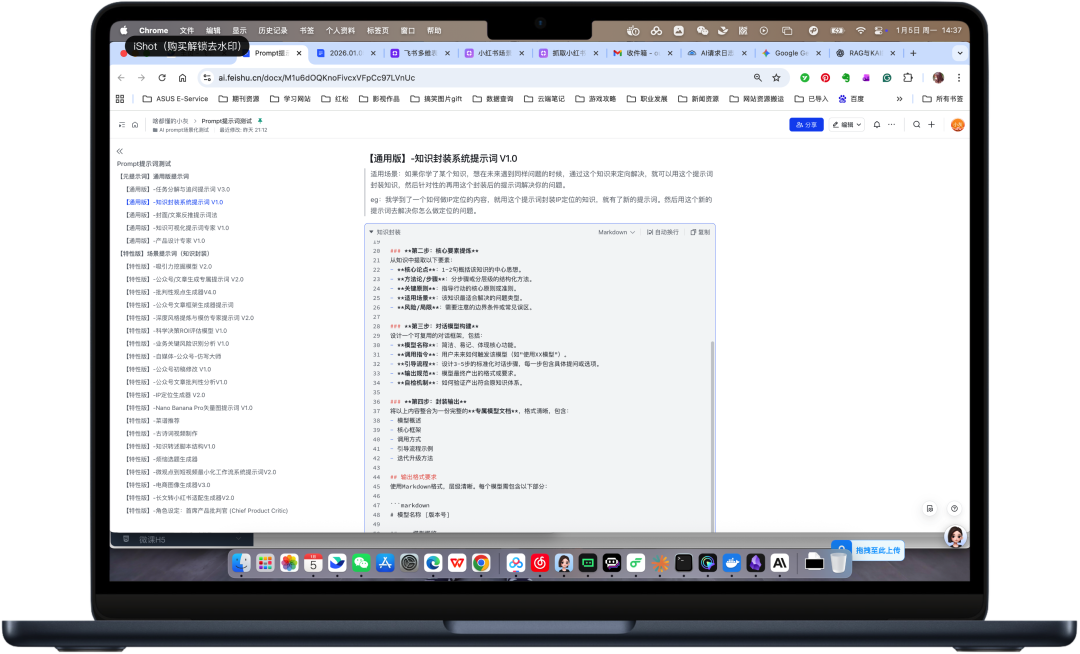The image size is (1080, 654).
Task: Open the Pinterest extension icon
Action: click(x=825, y=78)
